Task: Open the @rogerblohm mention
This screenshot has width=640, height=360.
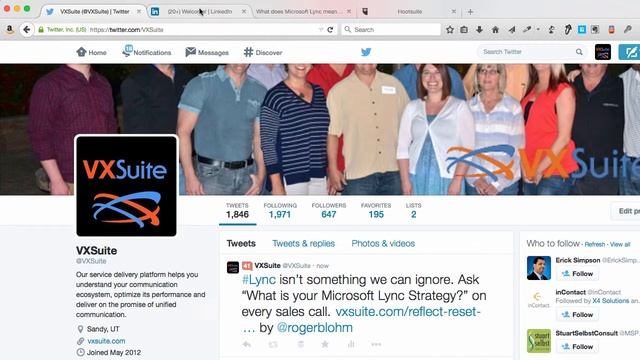Action: 314,328
